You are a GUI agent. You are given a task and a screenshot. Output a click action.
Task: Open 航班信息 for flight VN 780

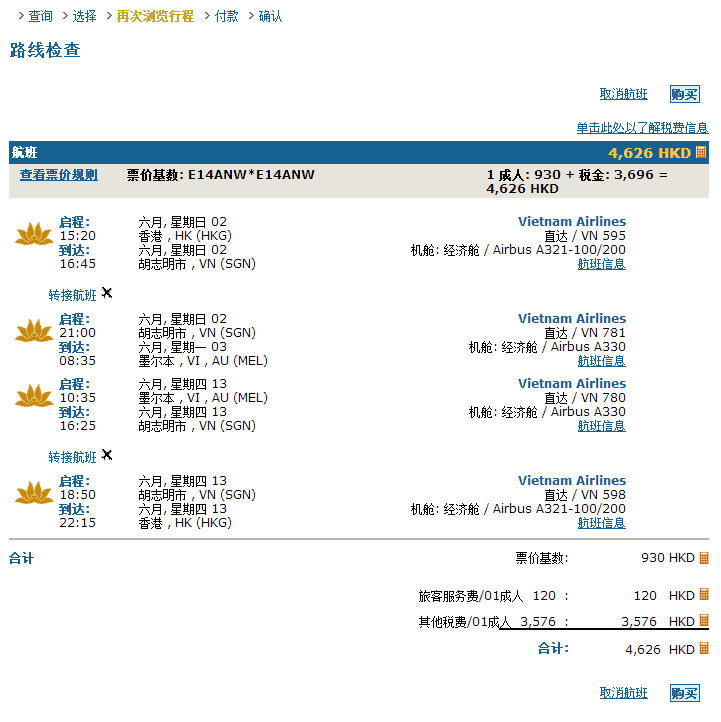[601, 426]
